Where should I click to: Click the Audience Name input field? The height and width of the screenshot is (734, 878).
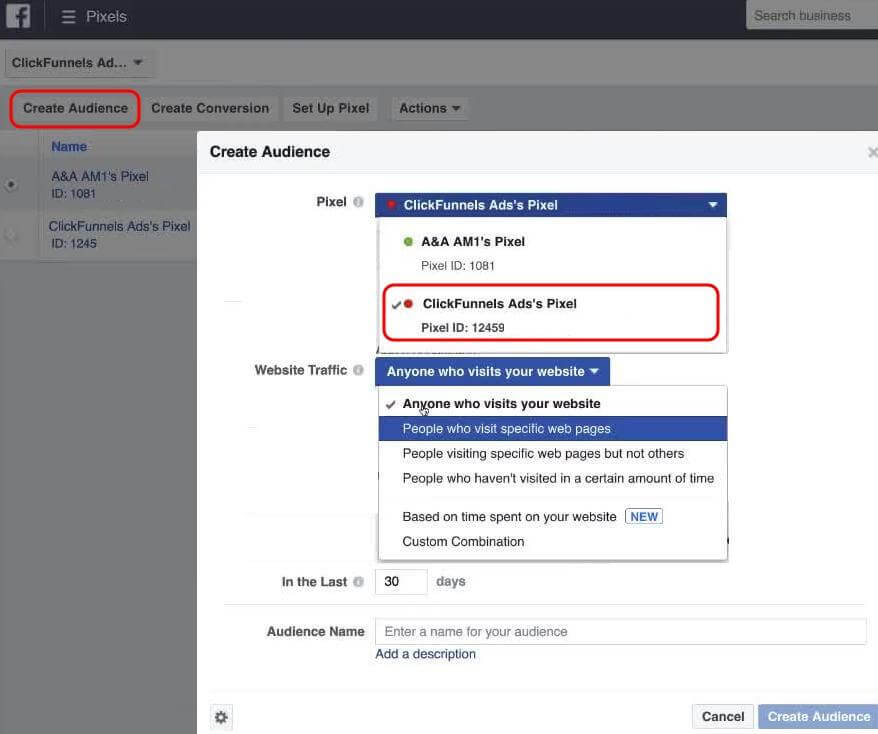tap(620, 632)
